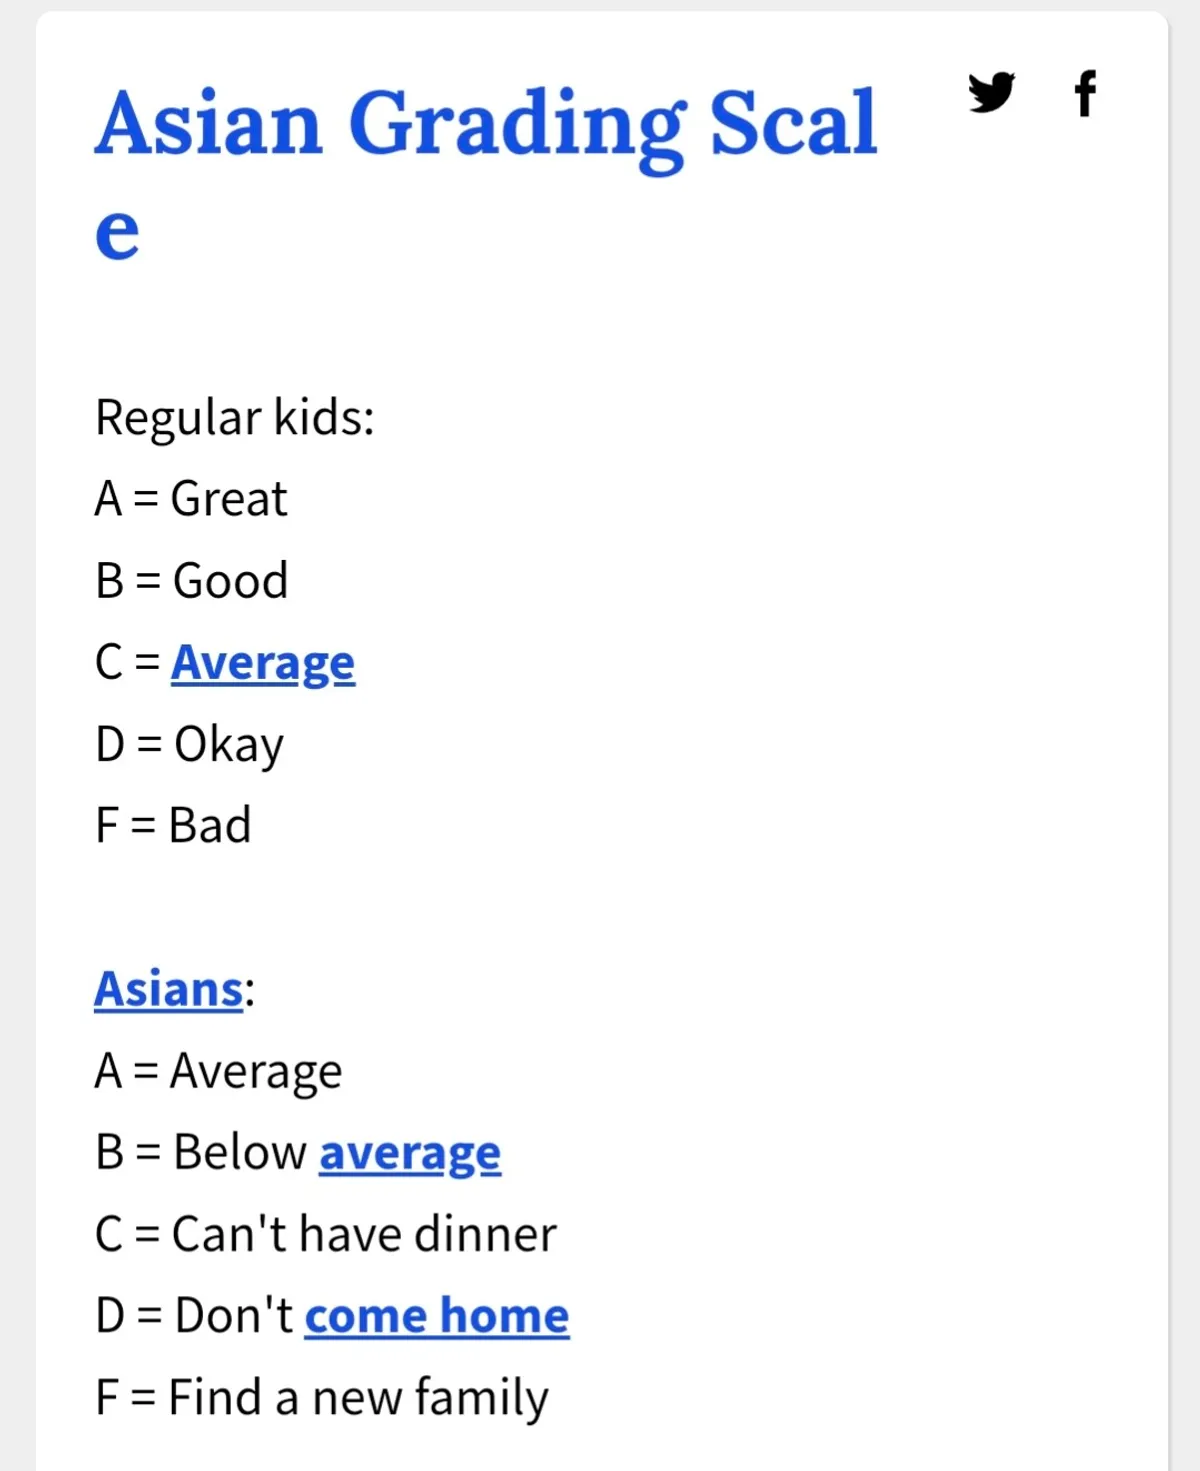Click the word 'Don't' before 'come home'
This screenshot has width=1200, height=1471.
pos(234,1316)
